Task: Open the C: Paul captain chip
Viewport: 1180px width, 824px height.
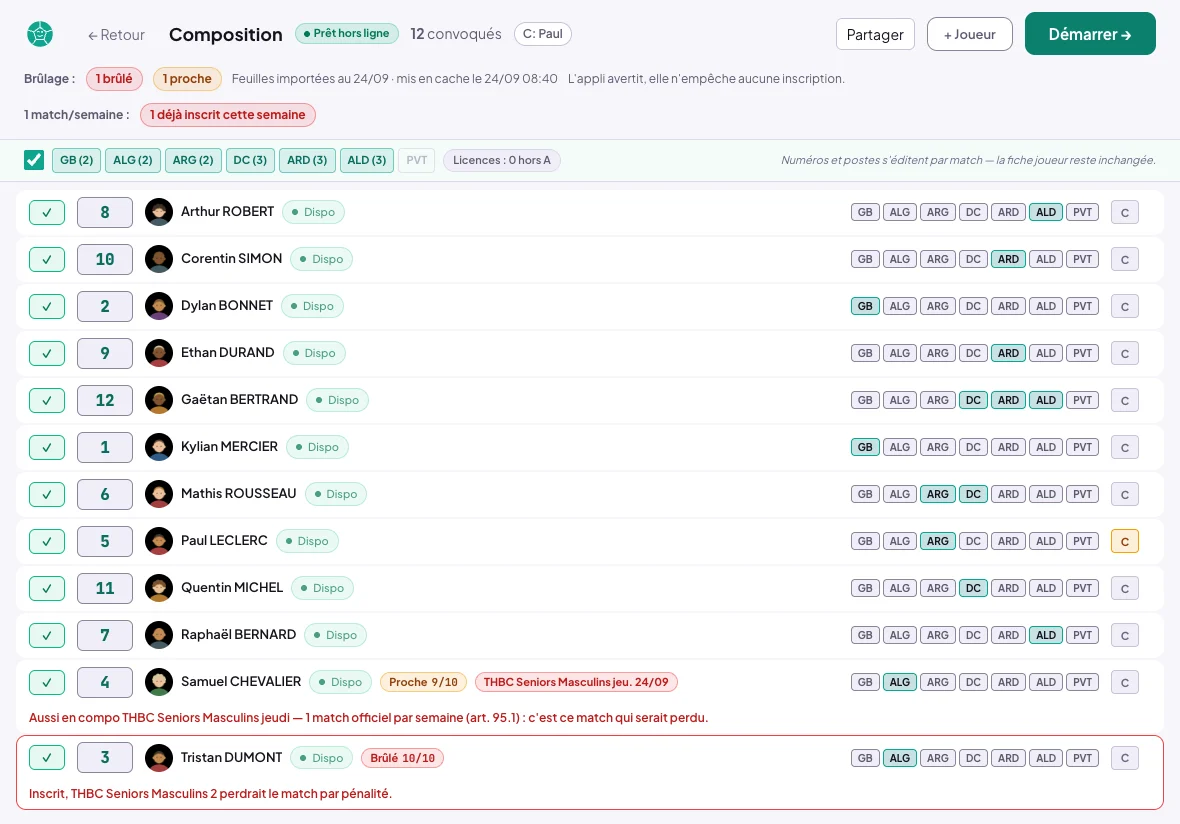Action: pos(543,34)
